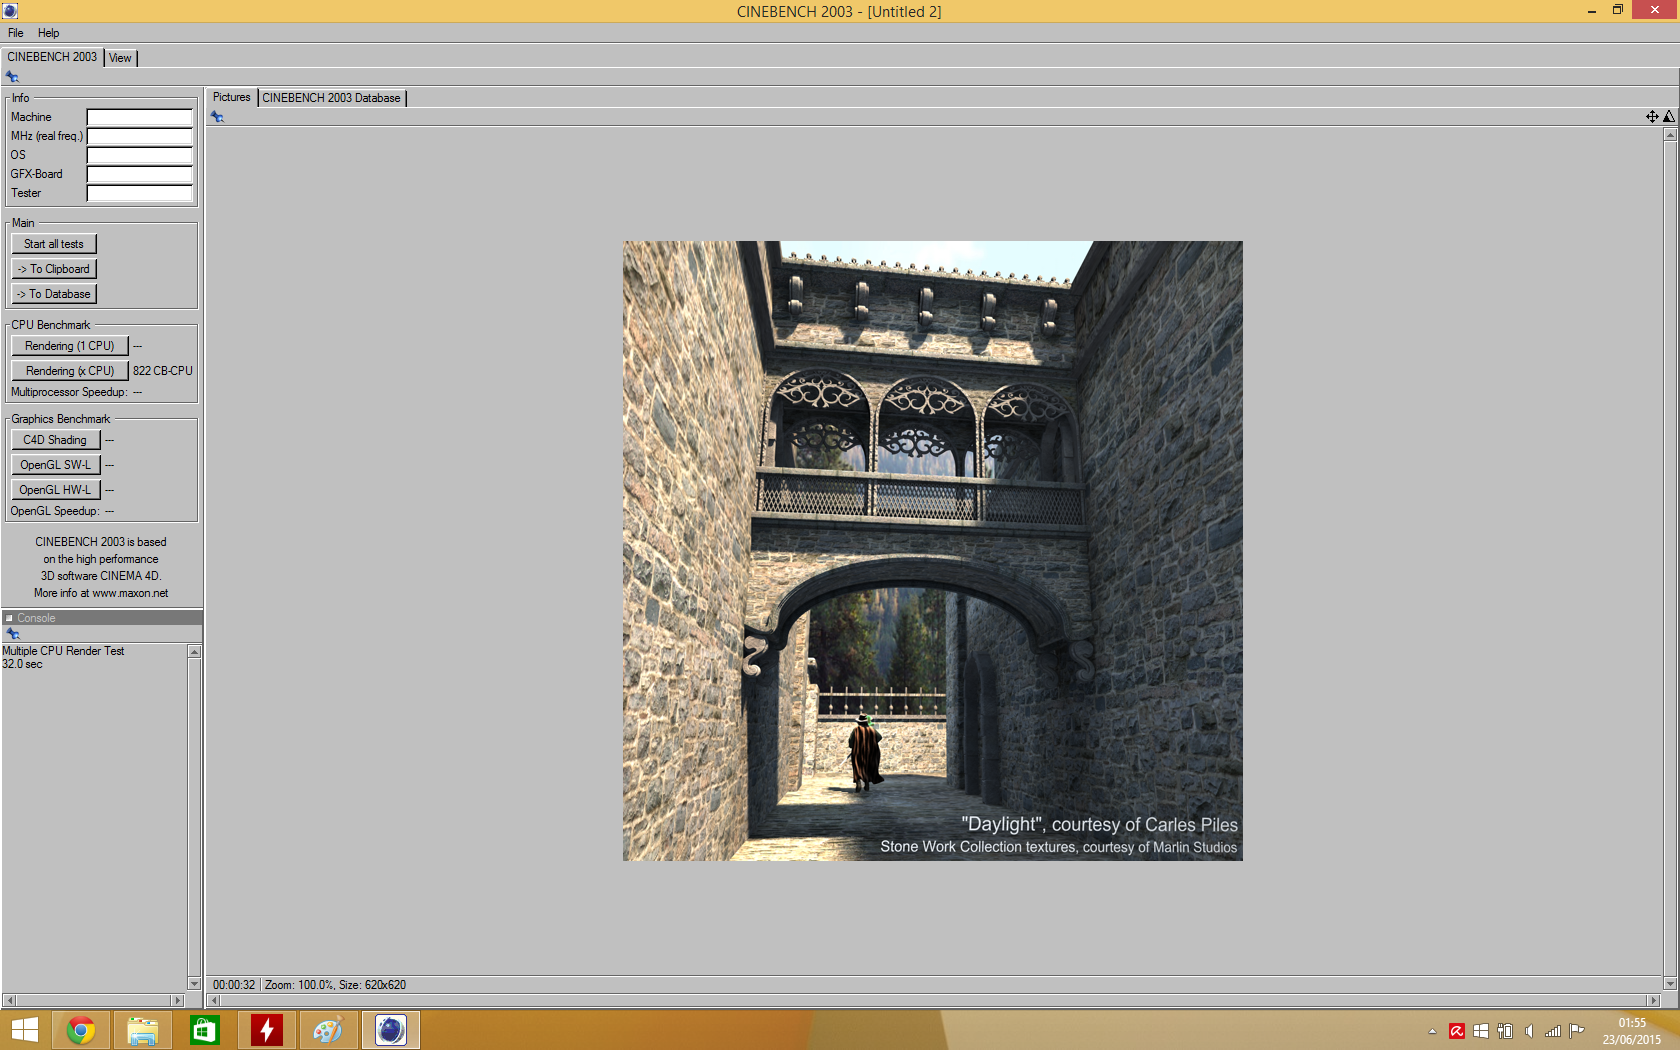Click the rendered Daylight image
Screen dimensions: 1680x1050
click(933, 551)
